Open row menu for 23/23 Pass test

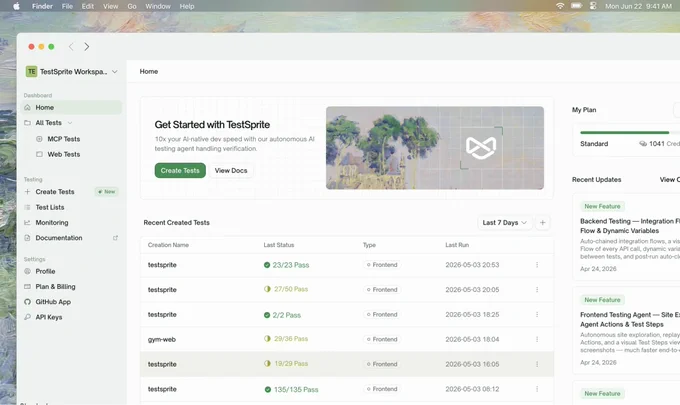point(537,265)
